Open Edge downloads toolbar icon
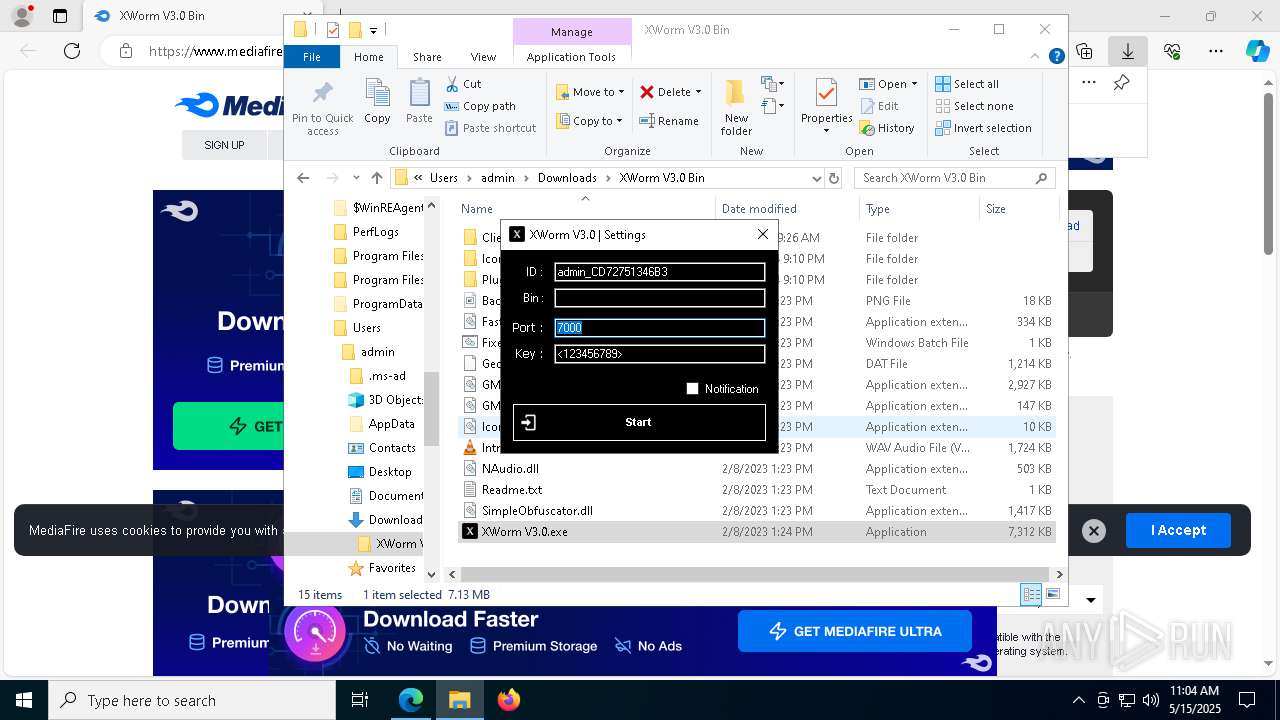 pyautogui.click(x=1128, y=51)
